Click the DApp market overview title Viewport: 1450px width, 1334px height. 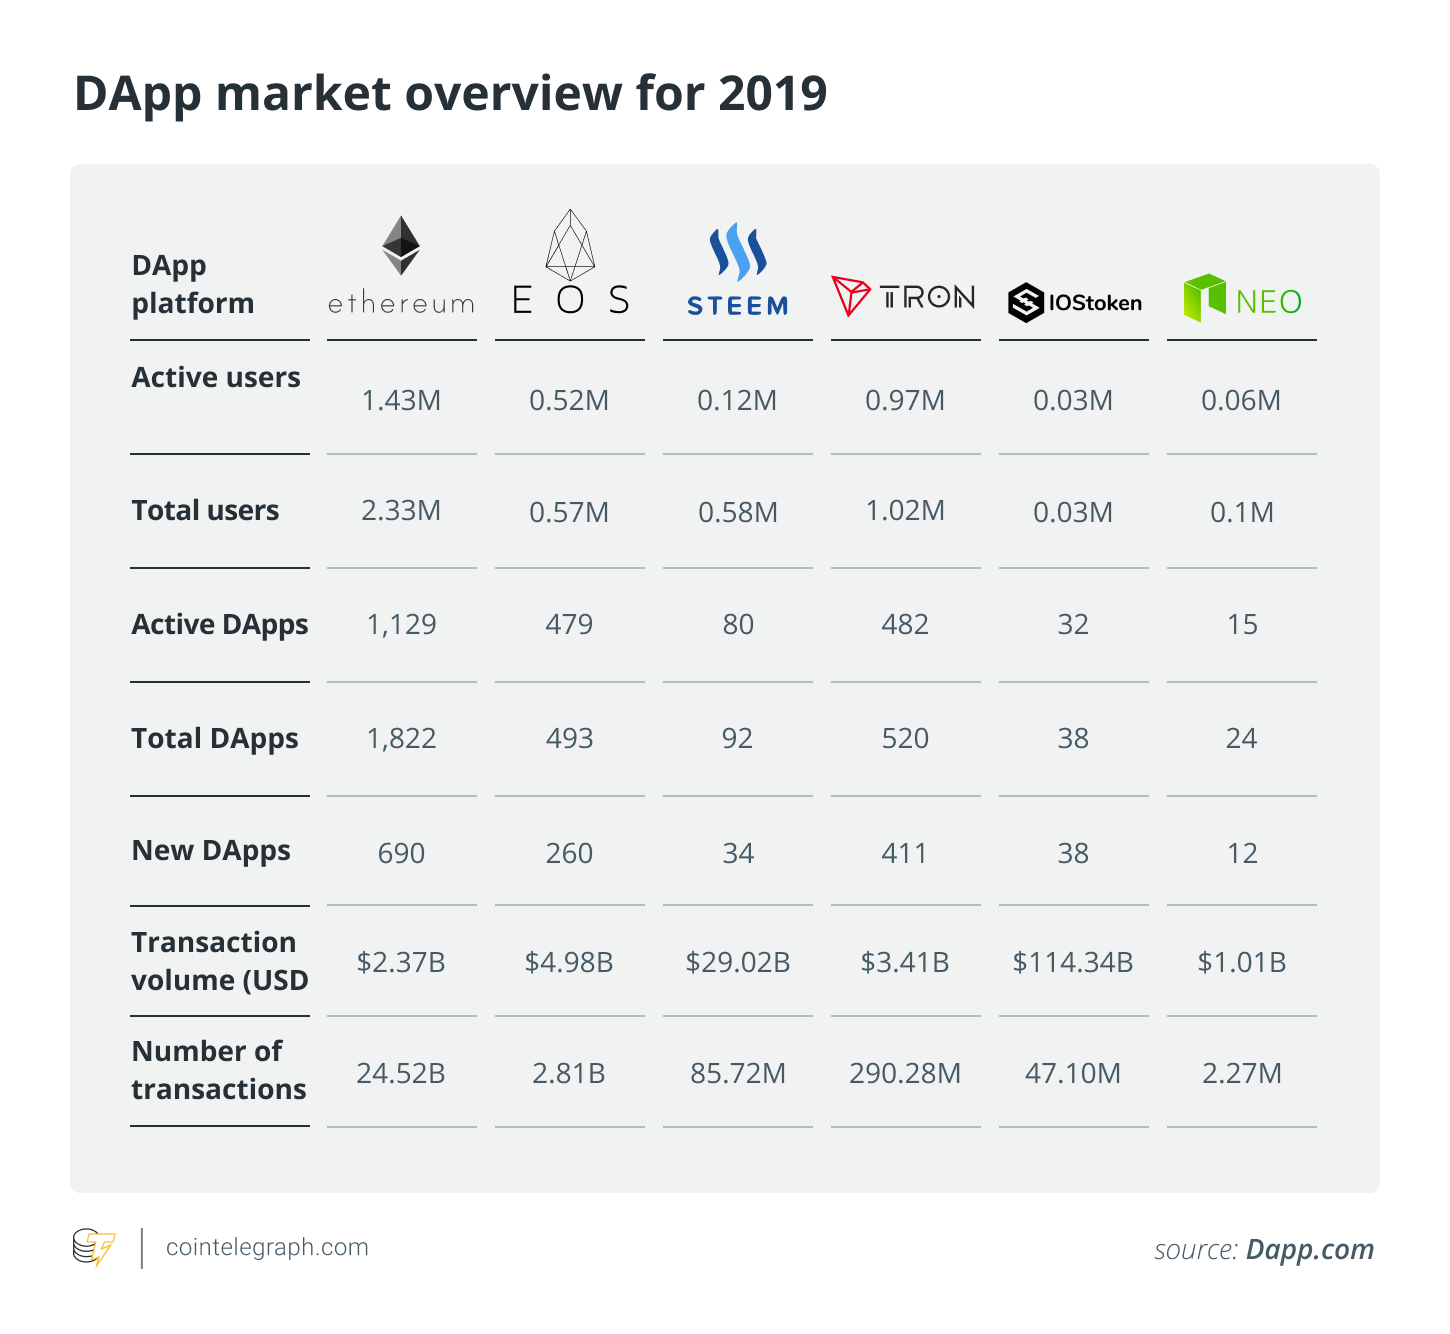(451, 94)
